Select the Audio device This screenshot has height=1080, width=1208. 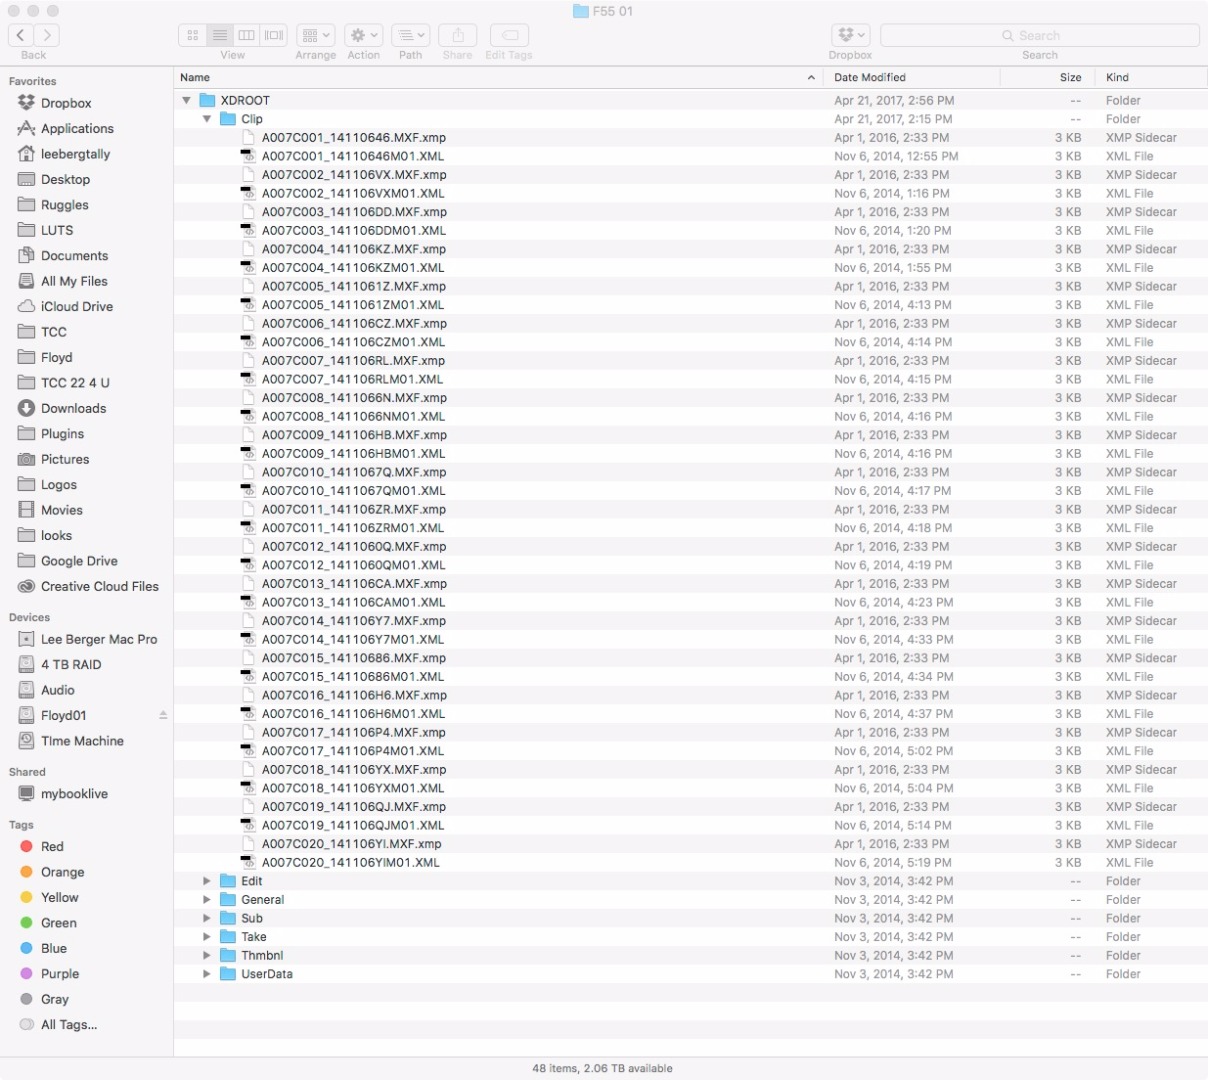[57, 690]
